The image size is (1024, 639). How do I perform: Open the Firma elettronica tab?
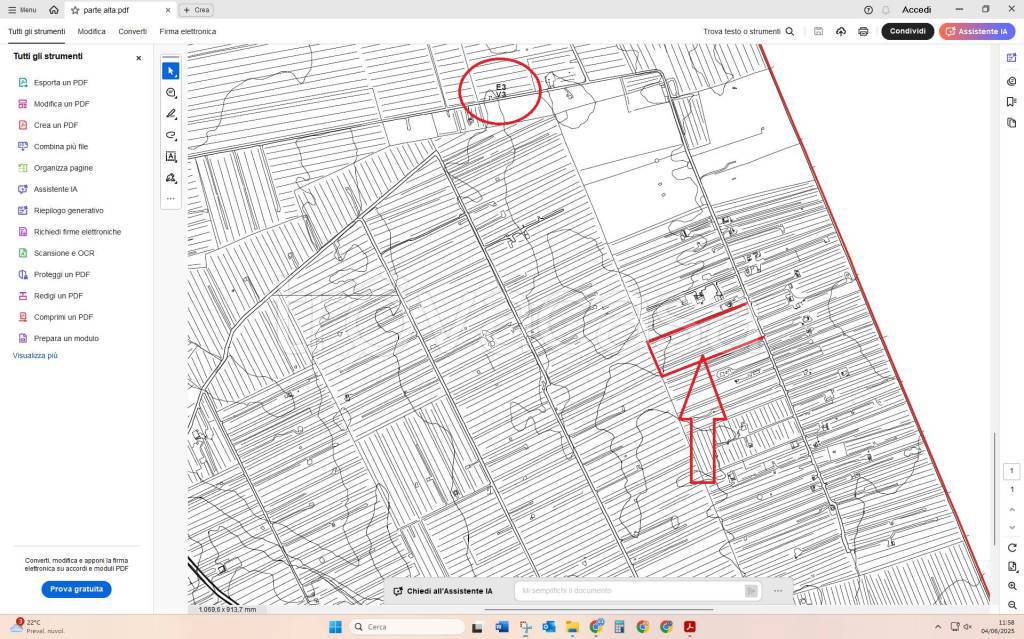tap(187, 31)
